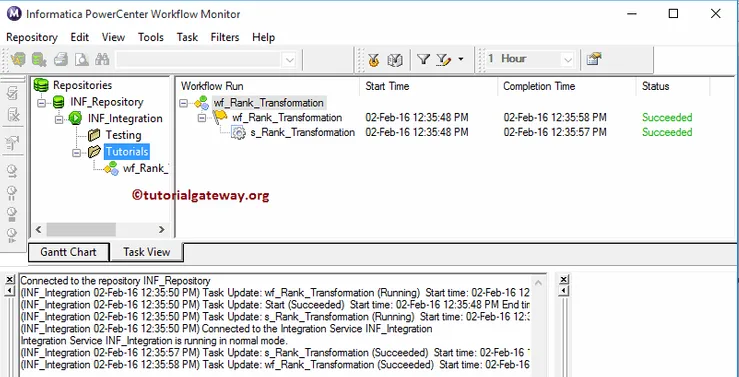Sort by Completion Time column header
The width and height of the screenshot is (739, 377).
tap(567, 86)
